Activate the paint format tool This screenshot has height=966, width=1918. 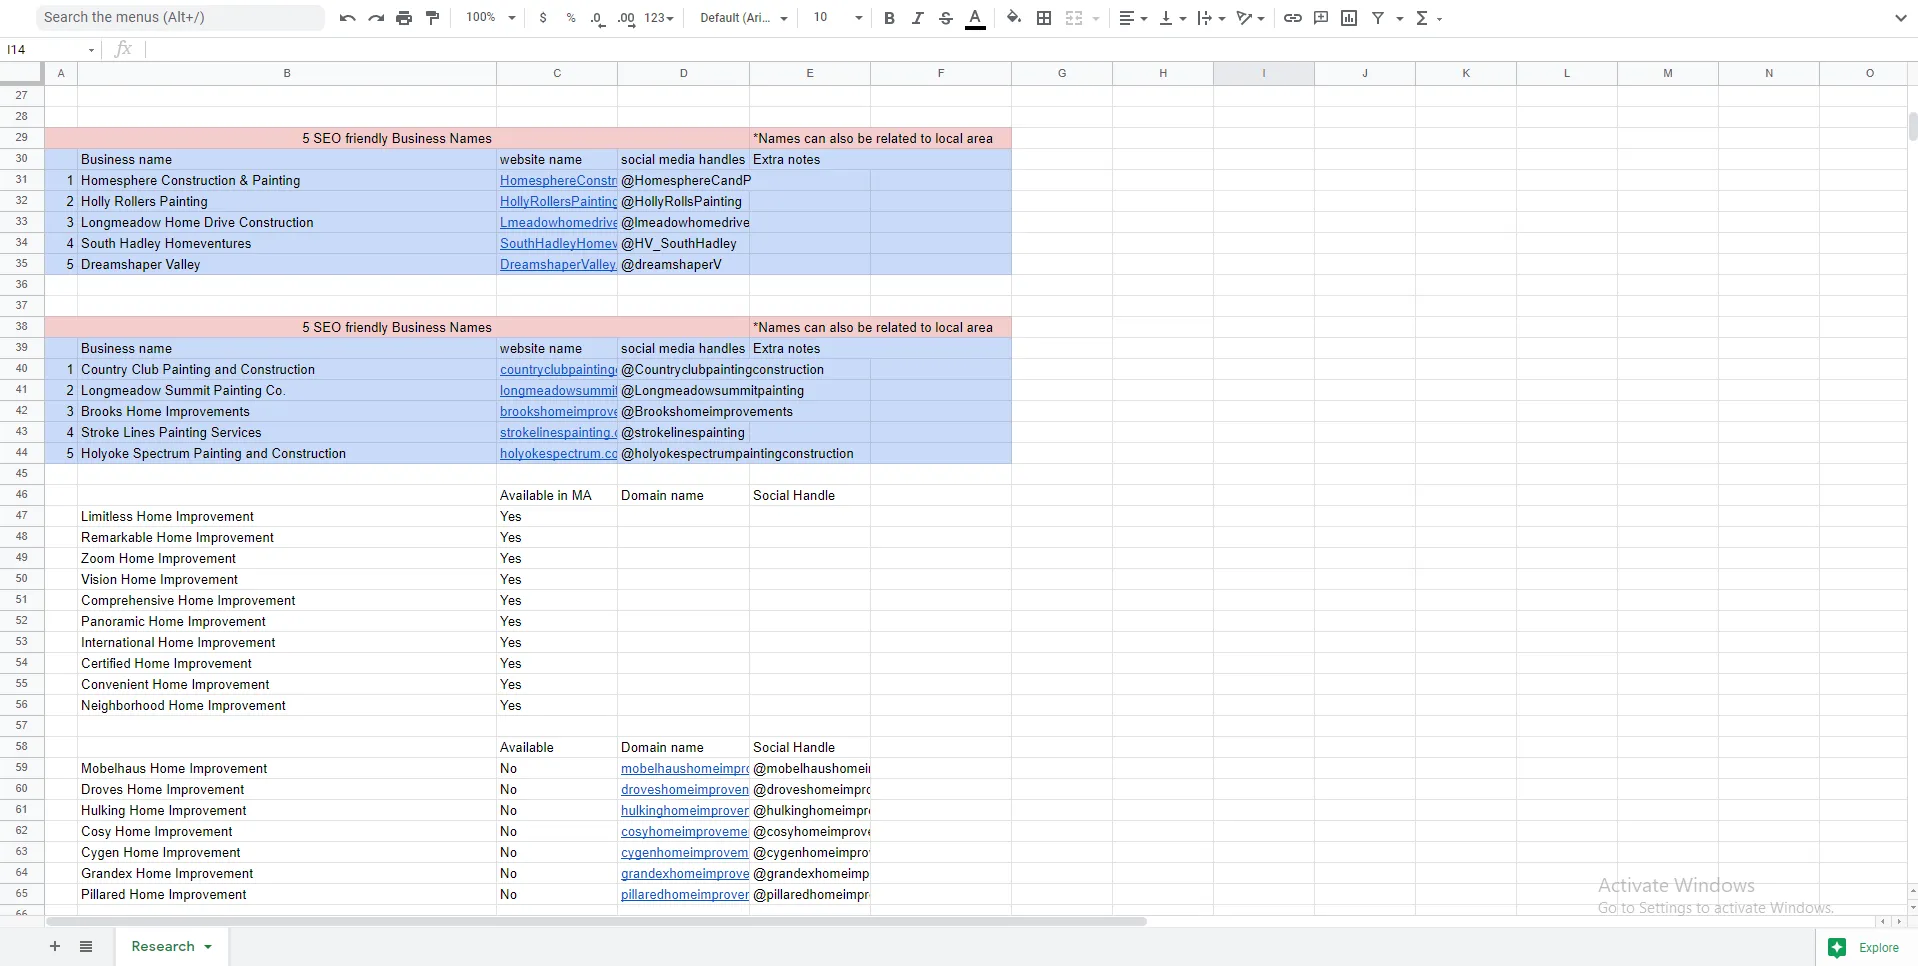click(x=433, y=18)
